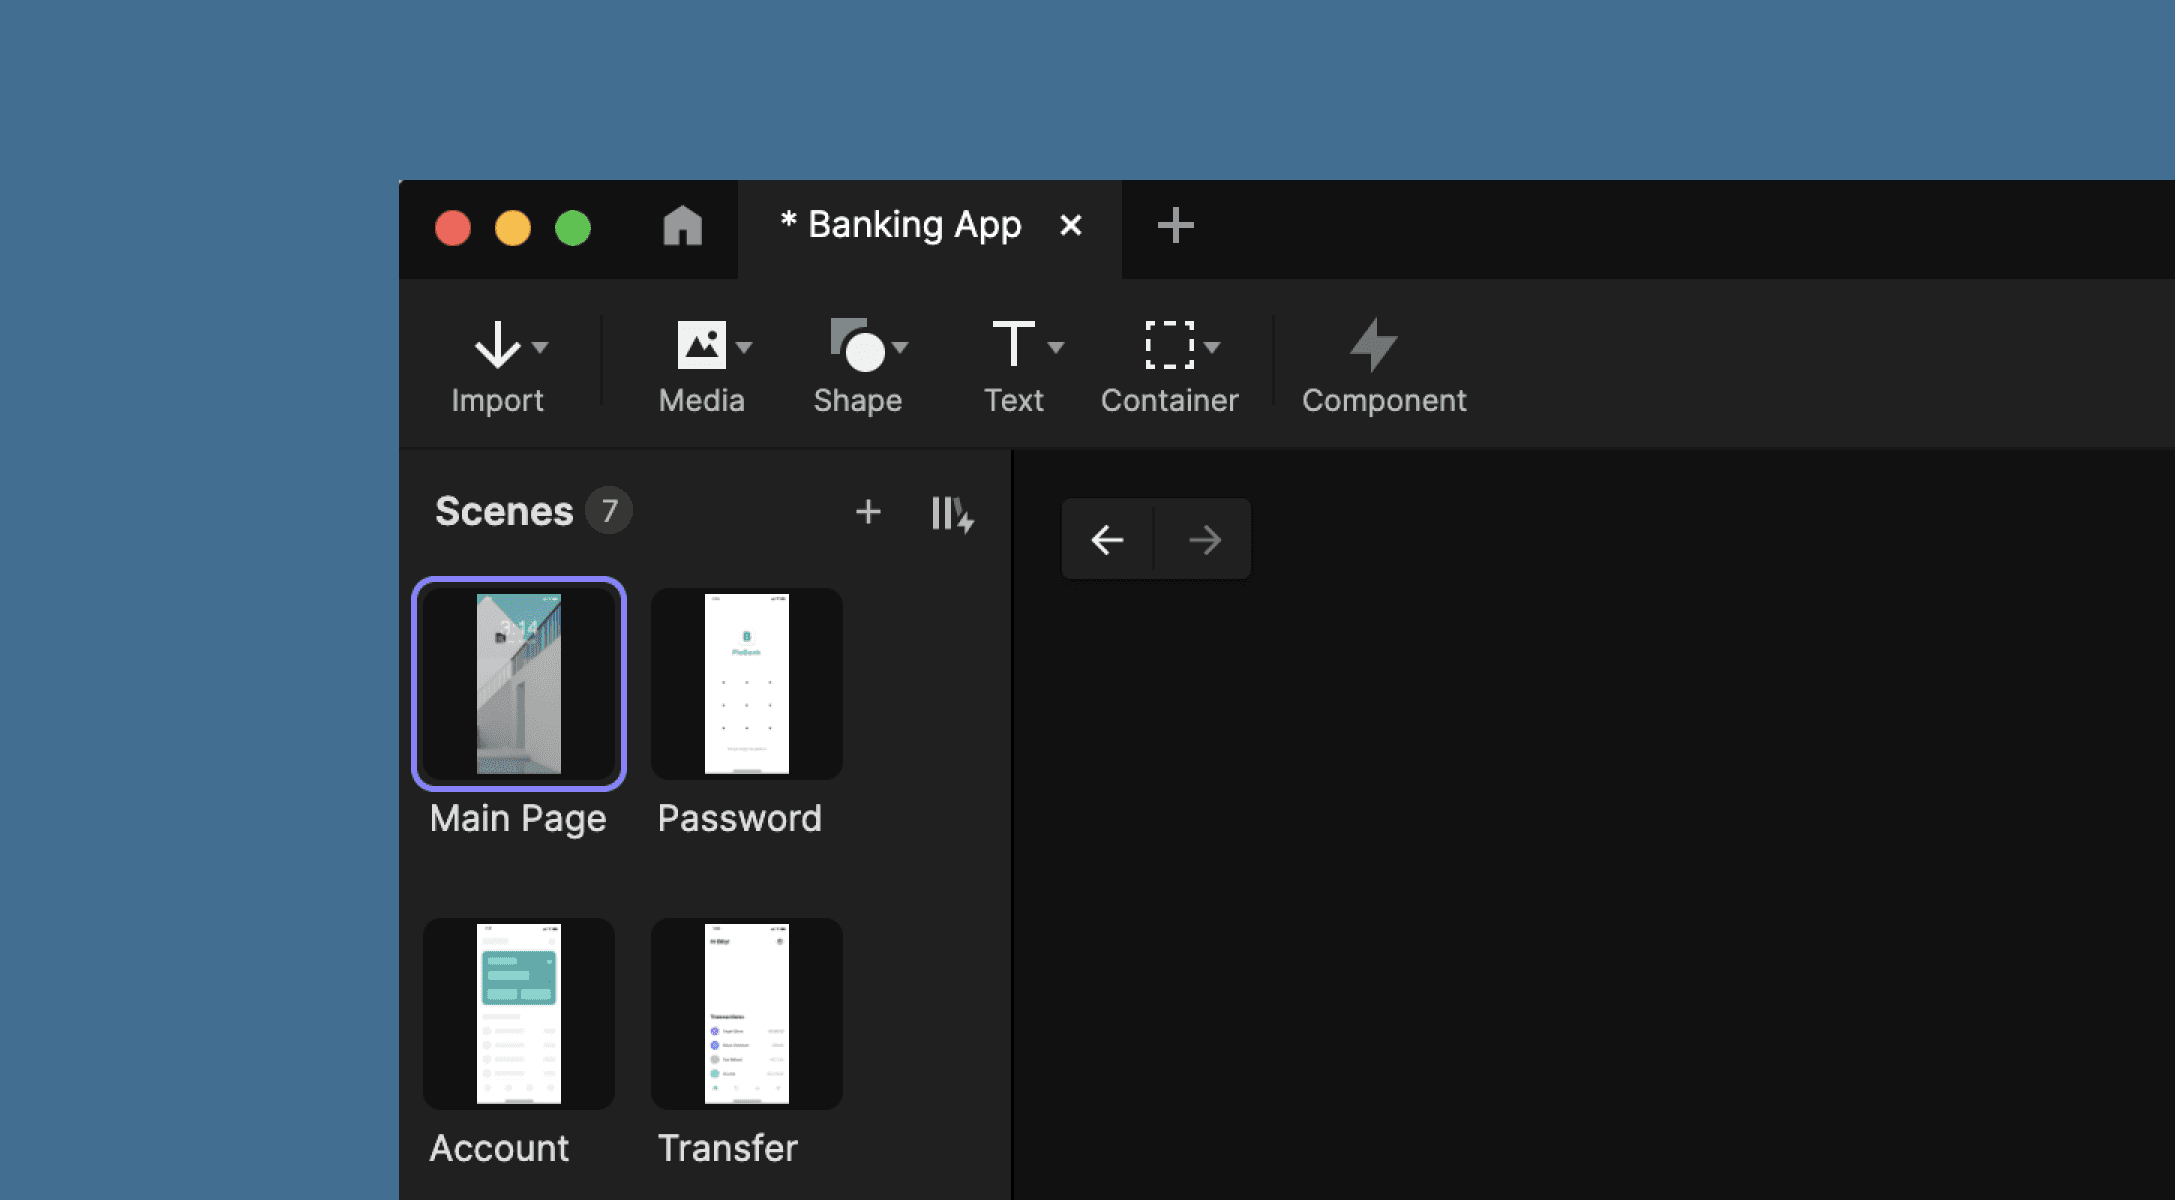Expand the Container dropdown arrow
This screenshot has height=1200, width=2175.
pyautogui.click(x=1212, y=347)
